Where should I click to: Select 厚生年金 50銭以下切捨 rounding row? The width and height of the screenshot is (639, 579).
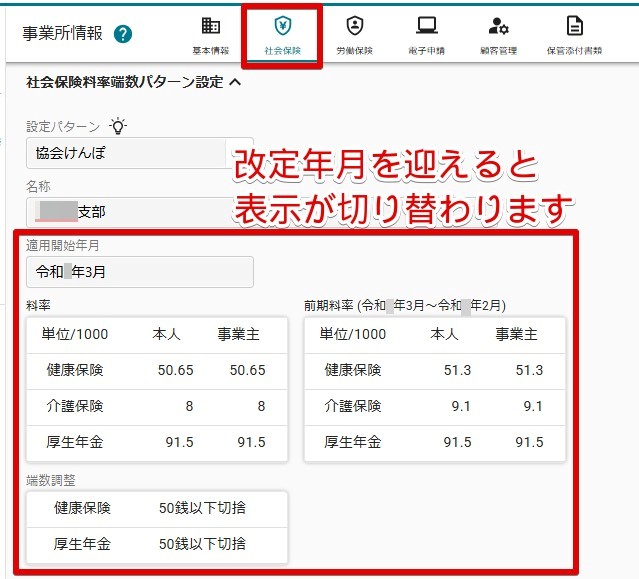(x=157, y=545)
